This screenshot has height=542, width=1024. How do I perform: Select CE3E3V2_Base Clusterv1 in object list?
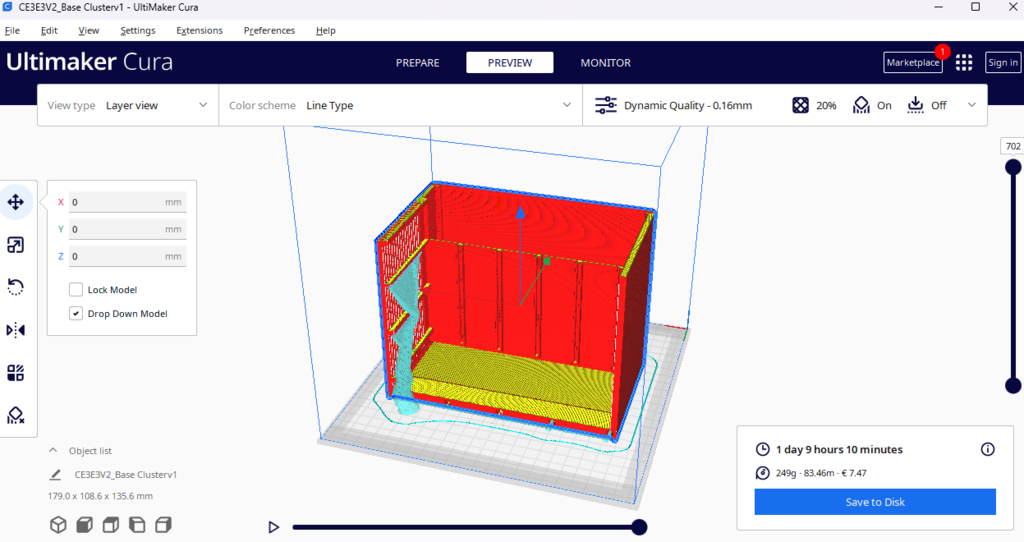point(125,475)
